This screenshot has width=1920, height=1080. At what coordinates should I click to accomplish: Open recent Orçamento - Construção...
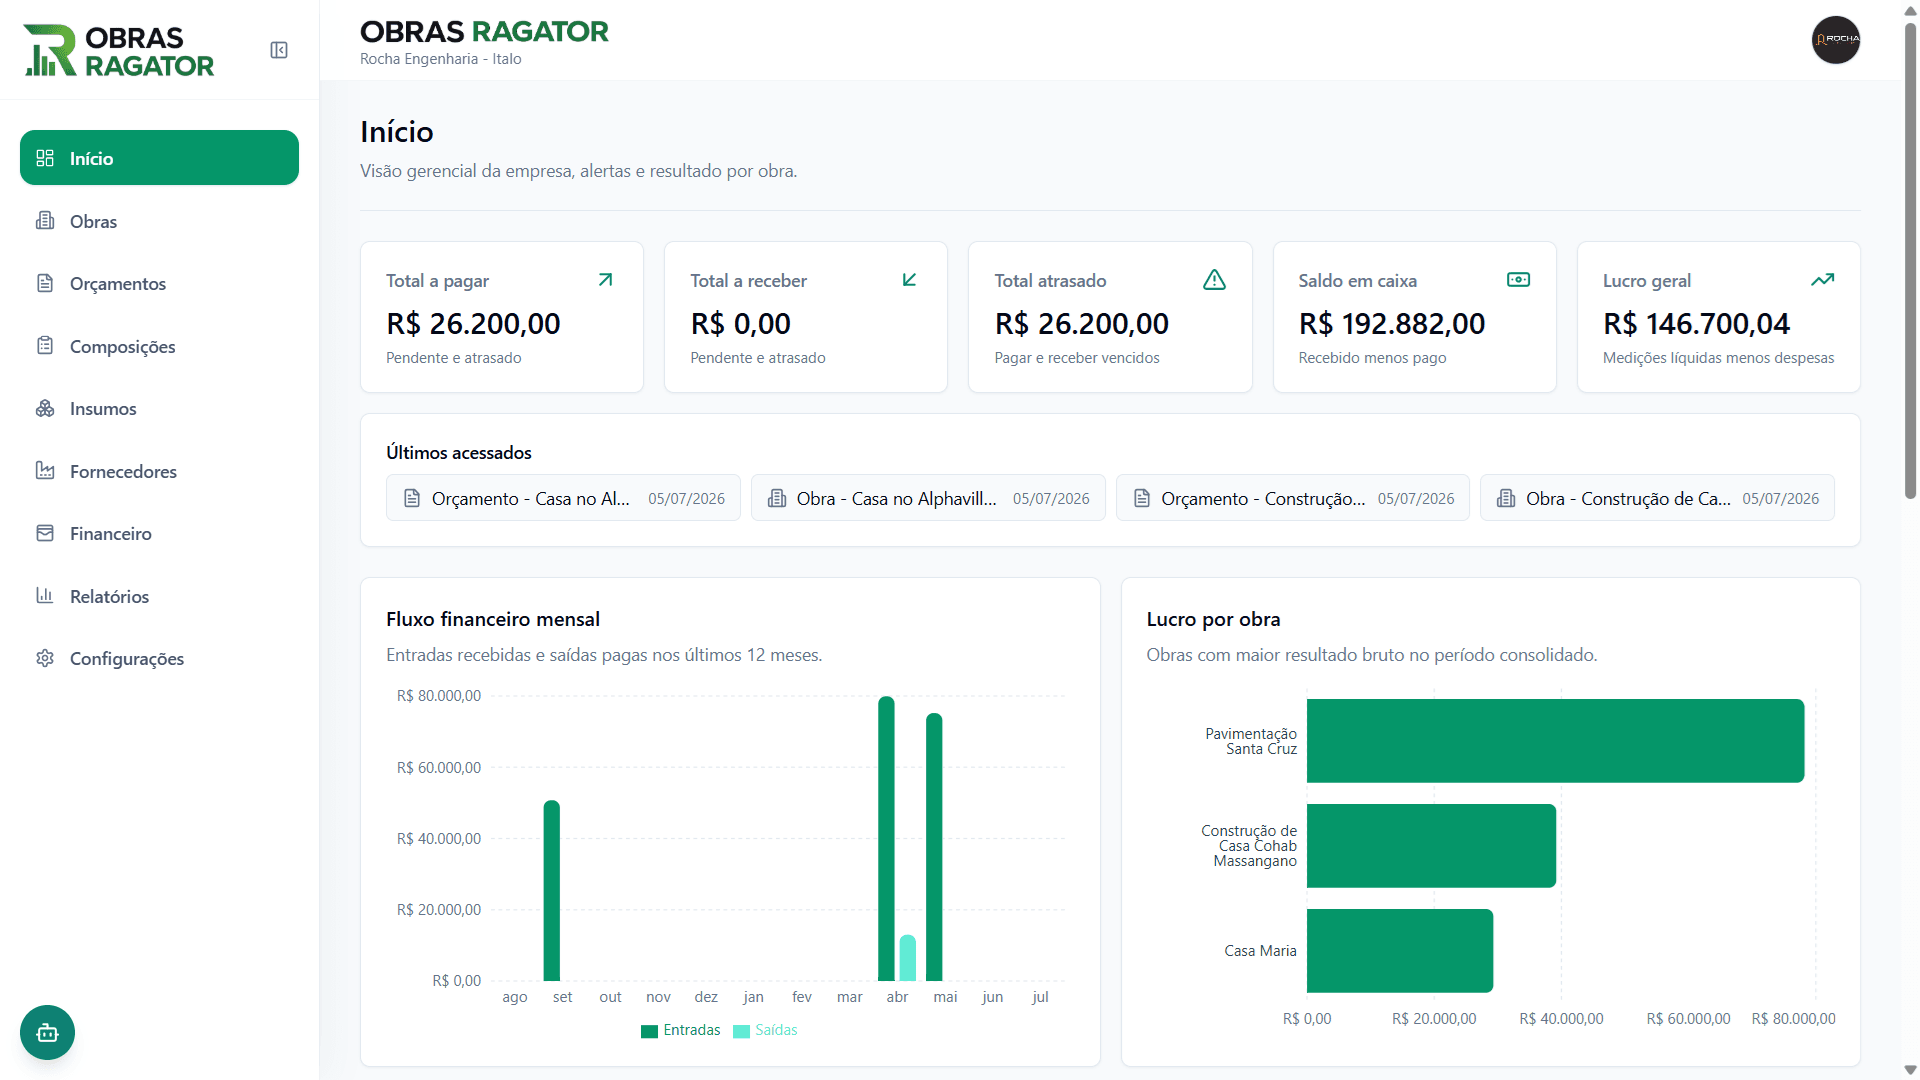1292,498
